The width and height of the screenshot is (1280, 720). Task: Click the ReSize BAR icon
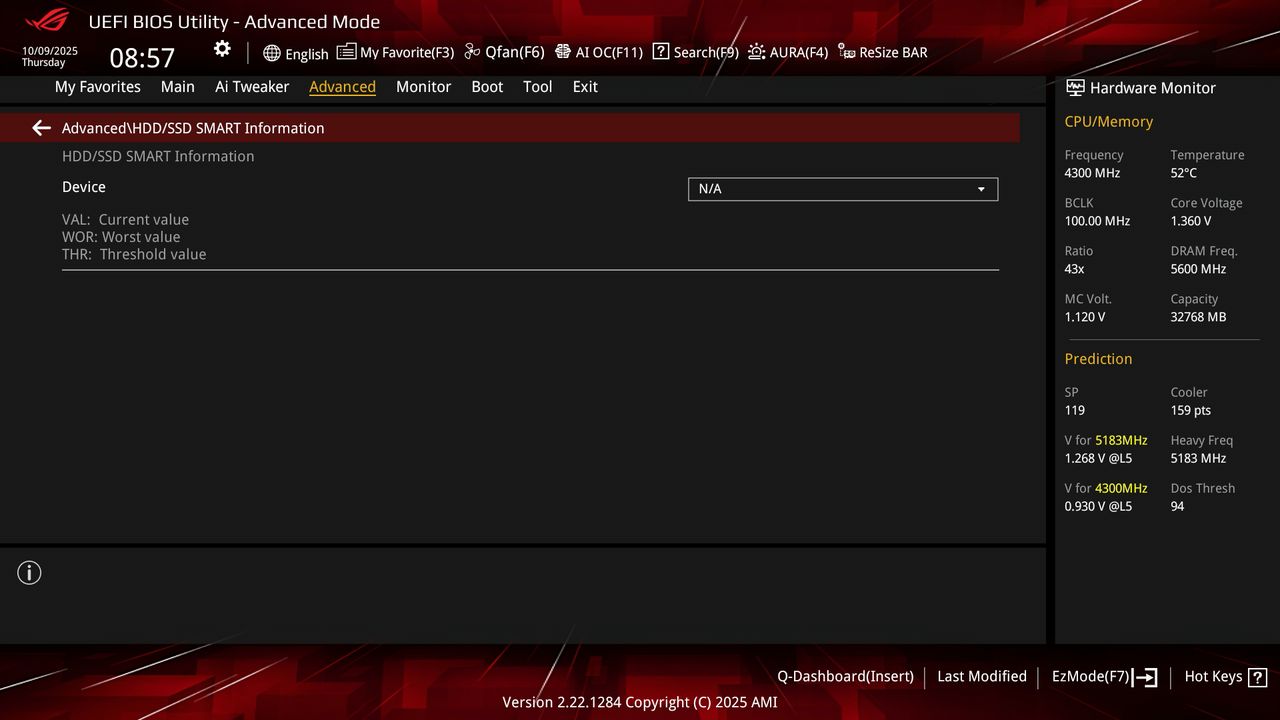(845, 52)
